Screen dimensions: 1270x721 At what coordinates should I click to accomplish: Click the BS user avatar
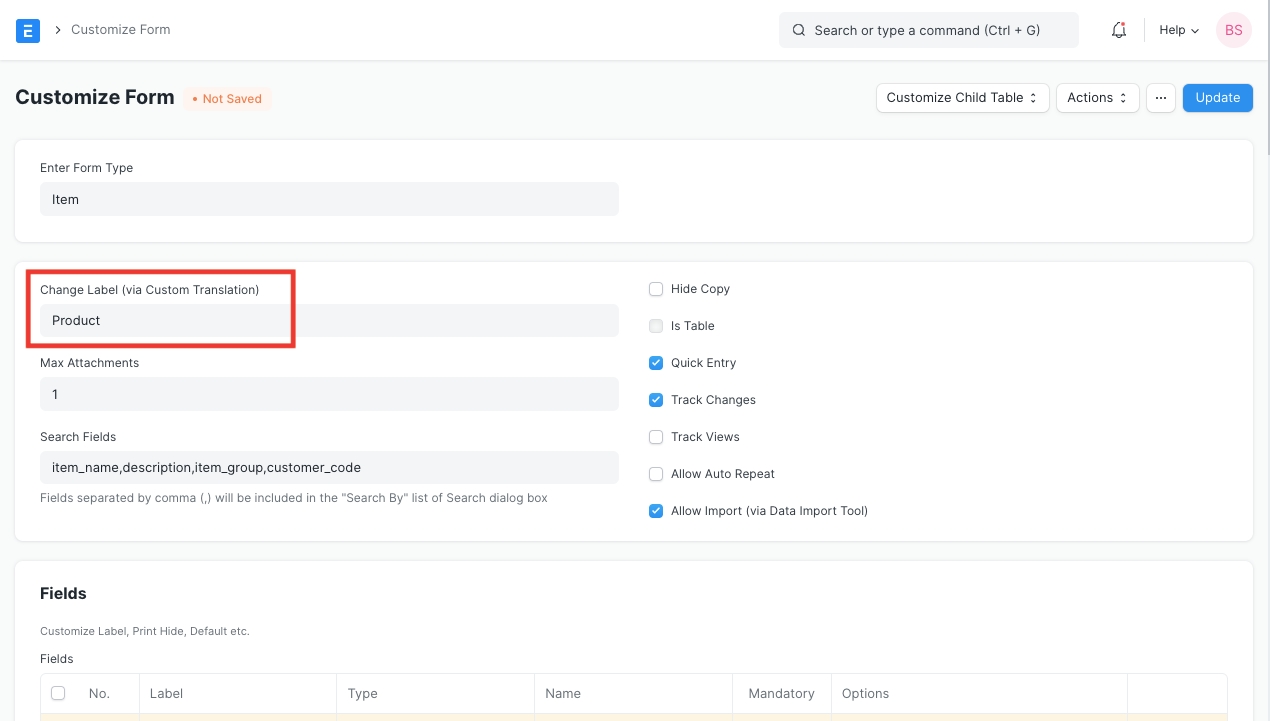coord(1233,30)
